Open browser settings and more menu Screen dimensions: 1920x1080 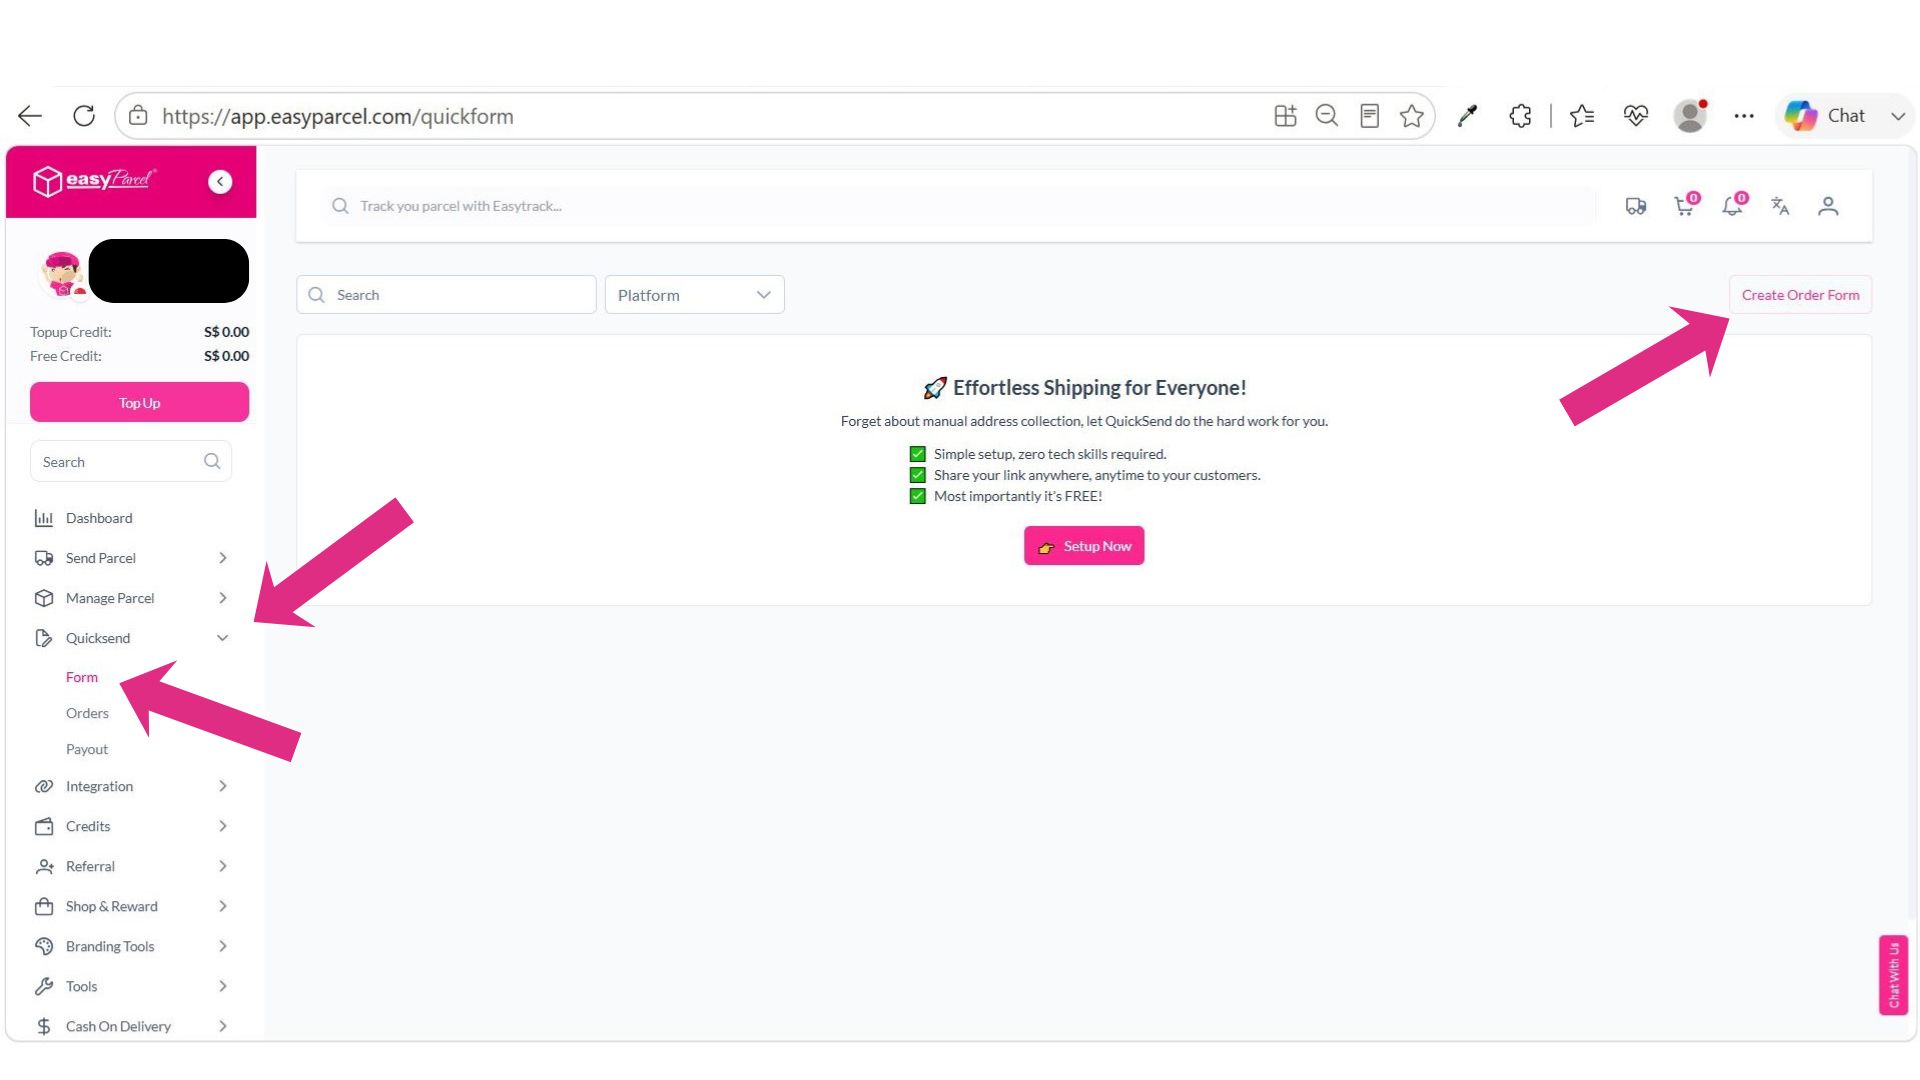pos(1744,116)
